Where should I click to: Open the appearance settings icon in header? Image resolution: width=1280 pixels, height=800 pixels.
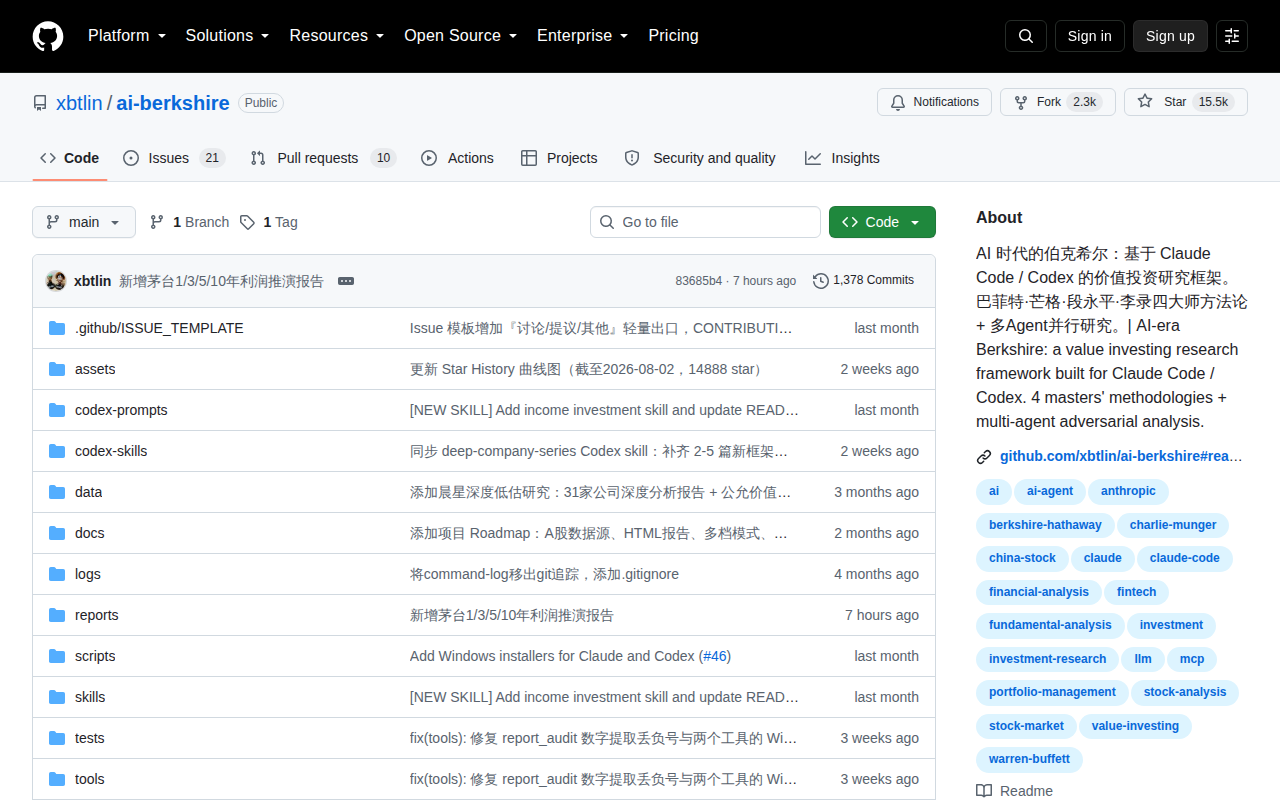tap(1232, 36)
